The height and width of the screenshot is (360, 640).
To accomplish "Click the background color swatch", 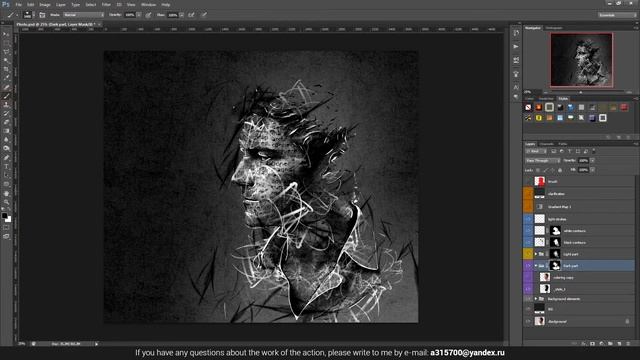I will click(9, 219).
